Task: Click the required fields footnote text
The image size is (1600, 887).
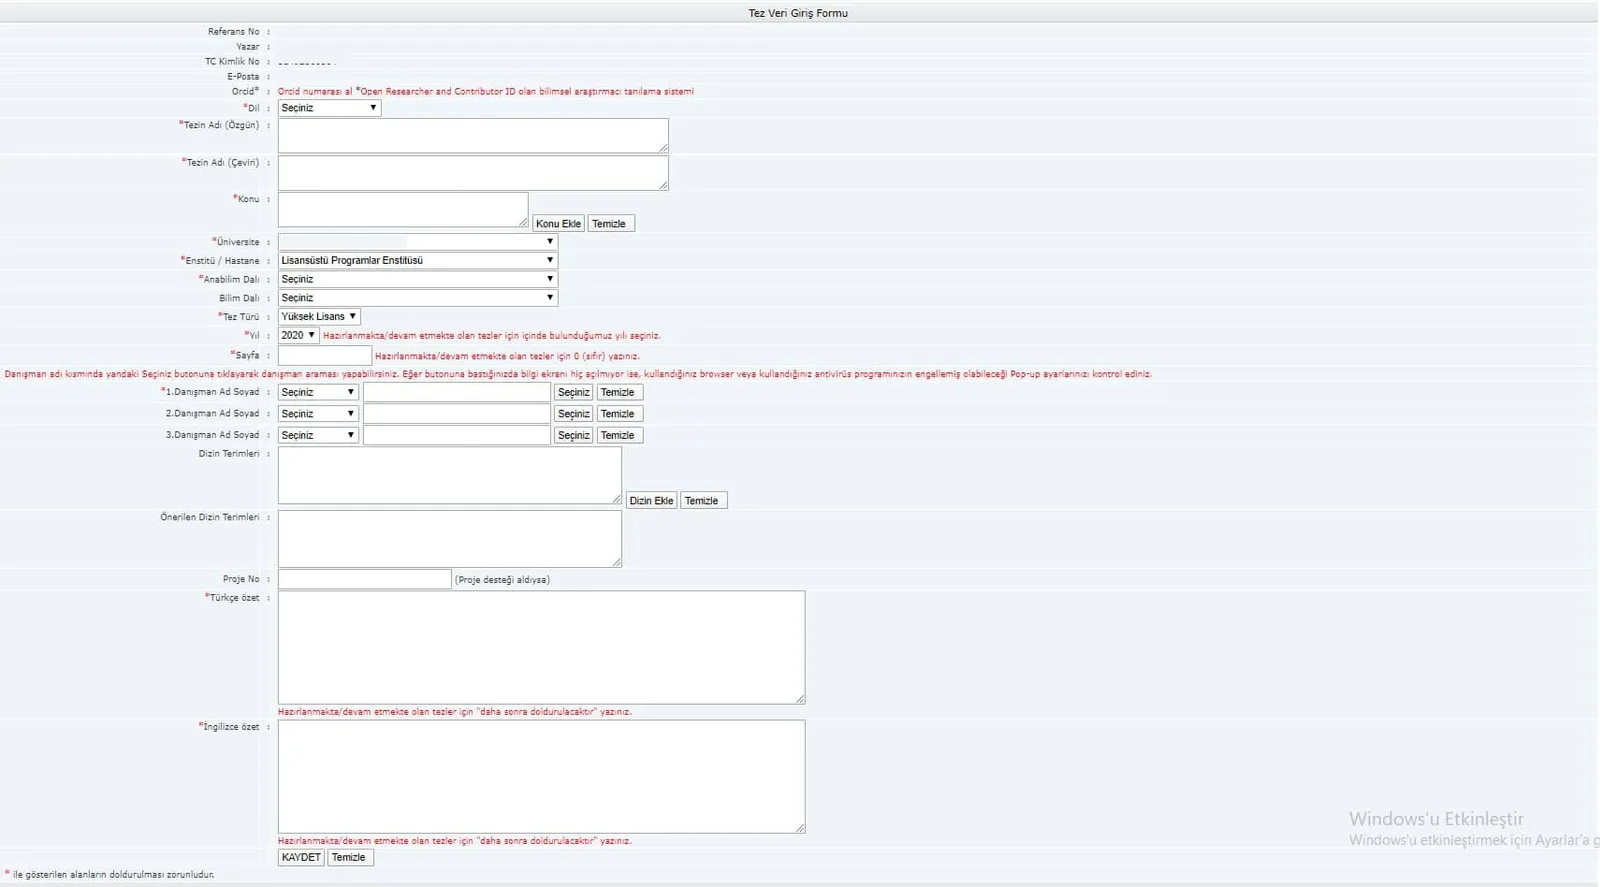Action: click(x=109, y=874)
